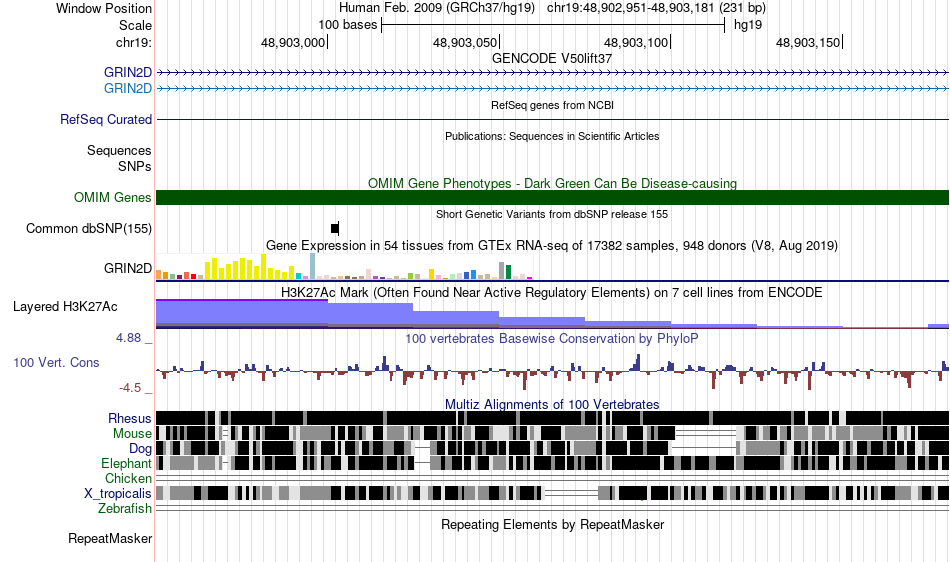950x562 pixels.
Task: Click the 100 bases scale bar
Action: coord(553,25)
